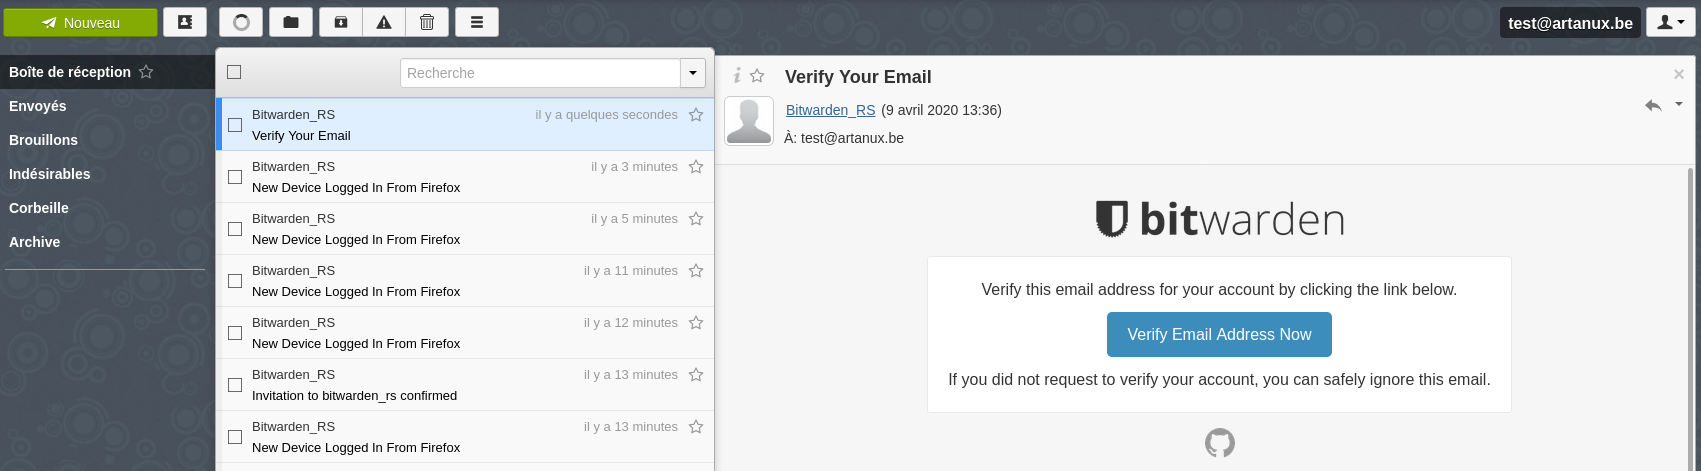Open the account user menu dropdown
The width and height of the screenshot is (1701, 471).
coord(1670,22)
